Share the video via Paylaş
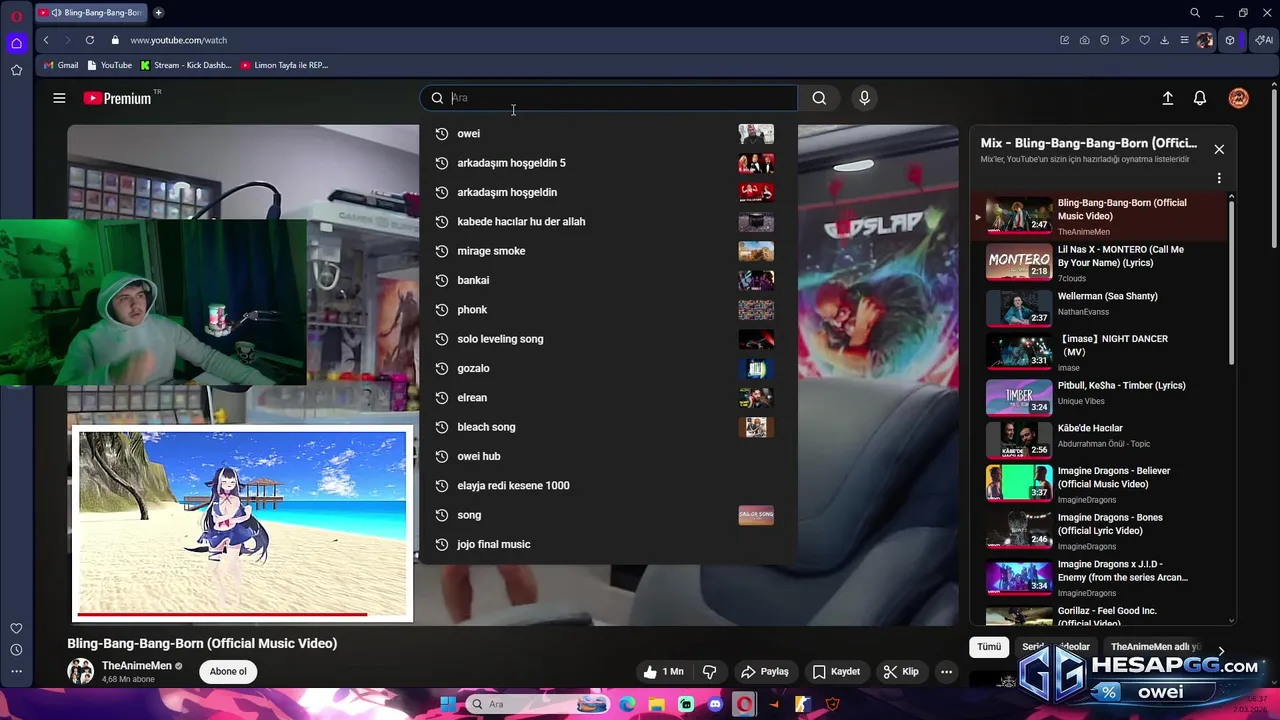The height and width of the screenshot is (720, 1280). [x=764, y=672]
